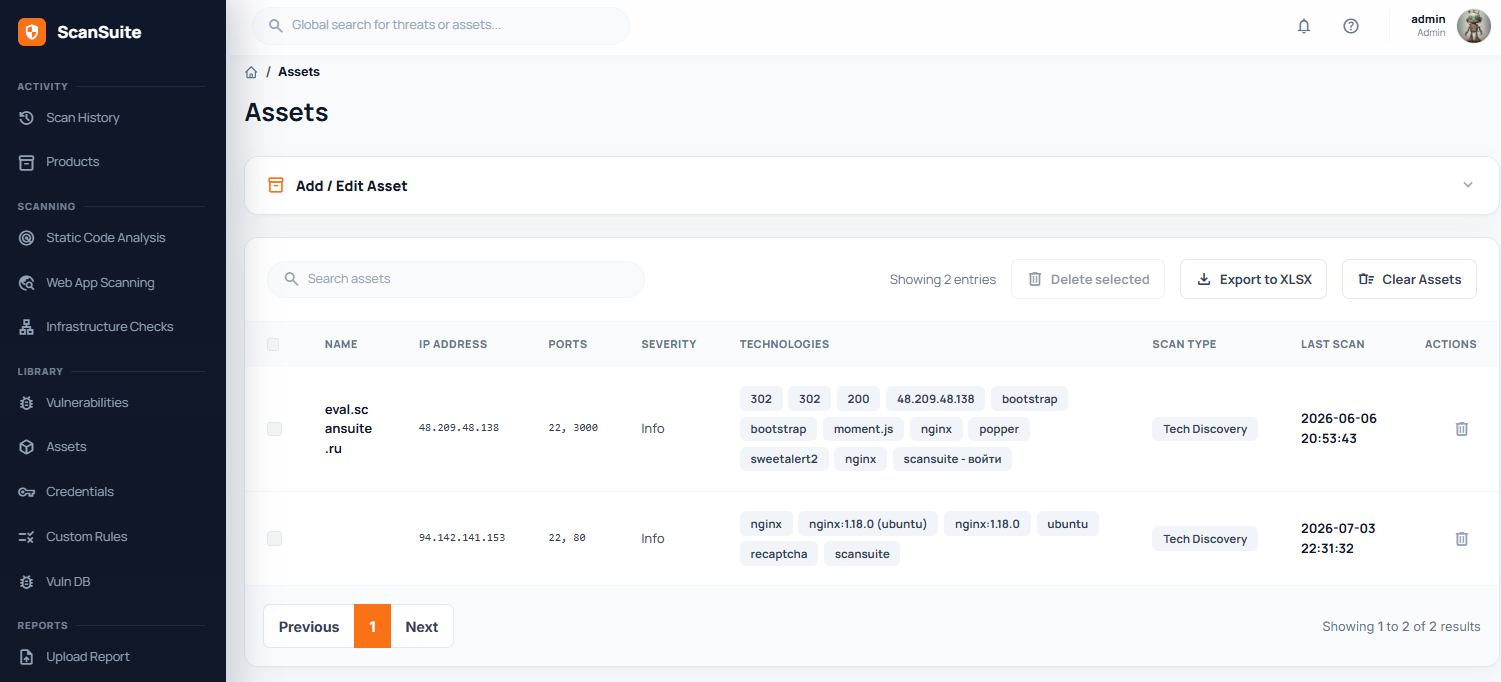Click the Upload Report file icon
Viewport: 1501px width, 682px height.
pos(27,657)
